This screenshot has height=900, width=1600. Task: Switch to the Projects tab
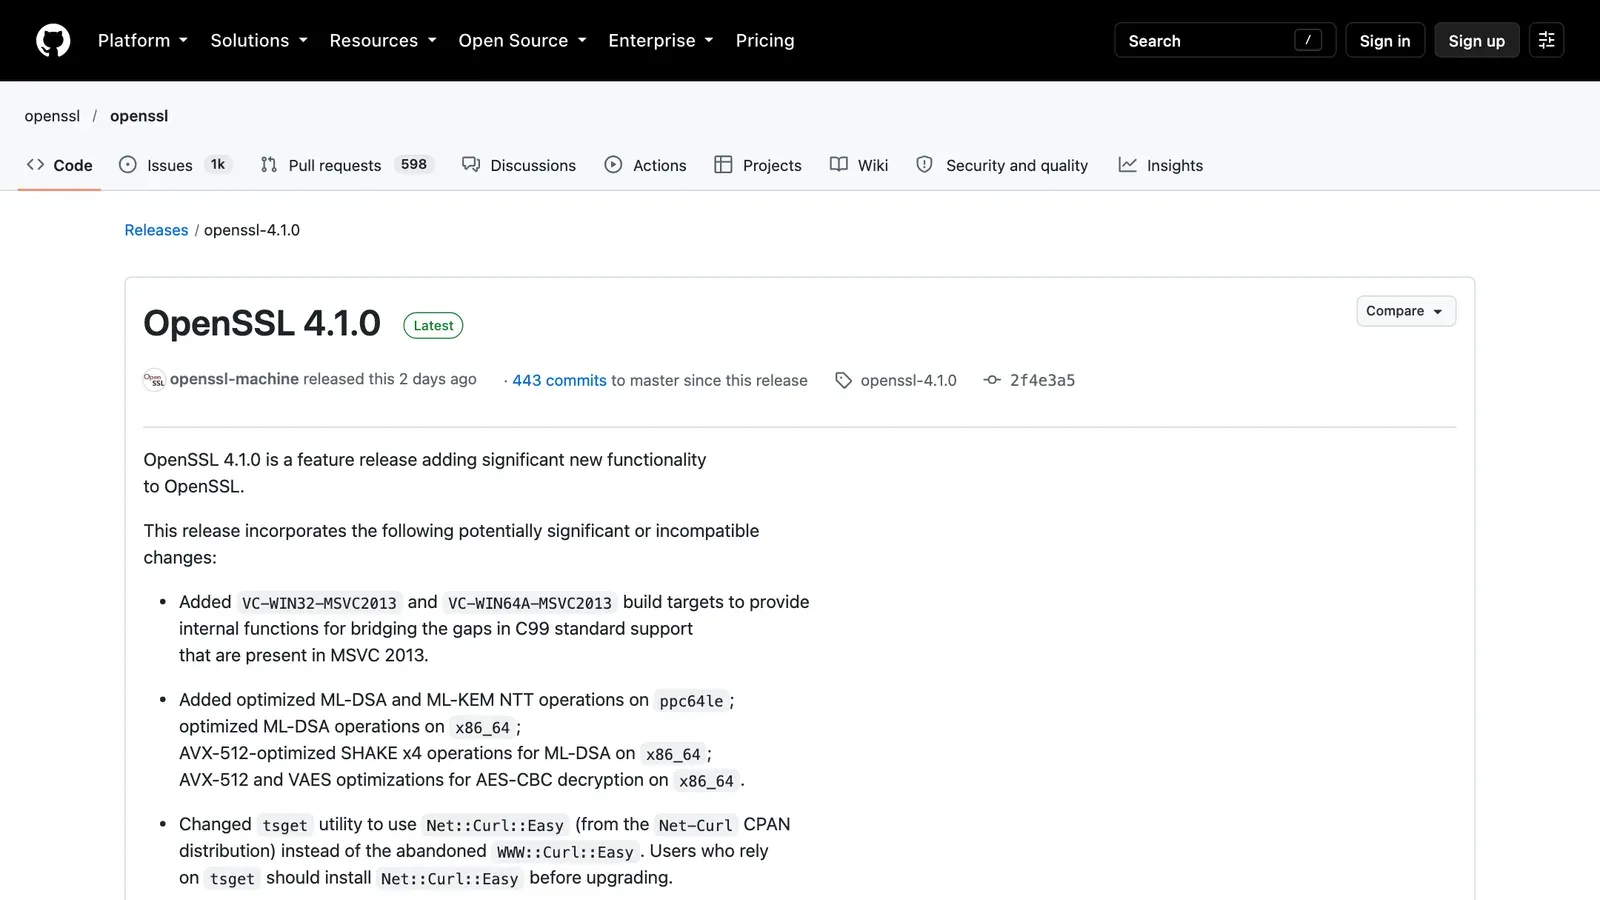[758, 165]
